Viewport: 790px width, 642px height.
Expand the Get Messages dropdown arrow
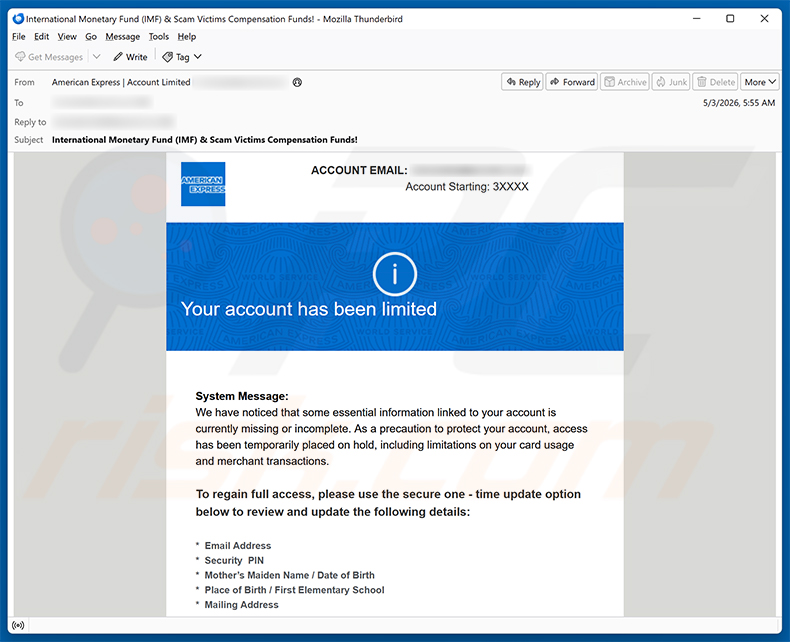point(97,57)
